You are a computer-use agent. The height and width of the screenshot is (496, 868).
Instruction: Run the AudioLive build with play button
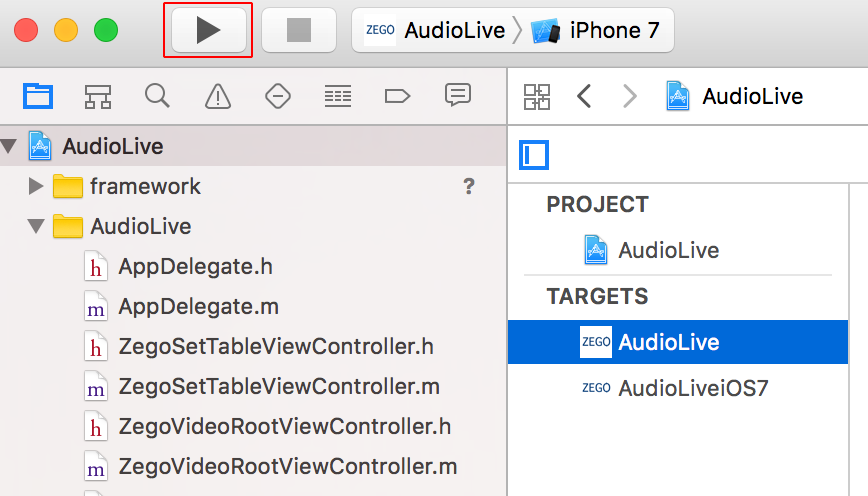[208, 30]
